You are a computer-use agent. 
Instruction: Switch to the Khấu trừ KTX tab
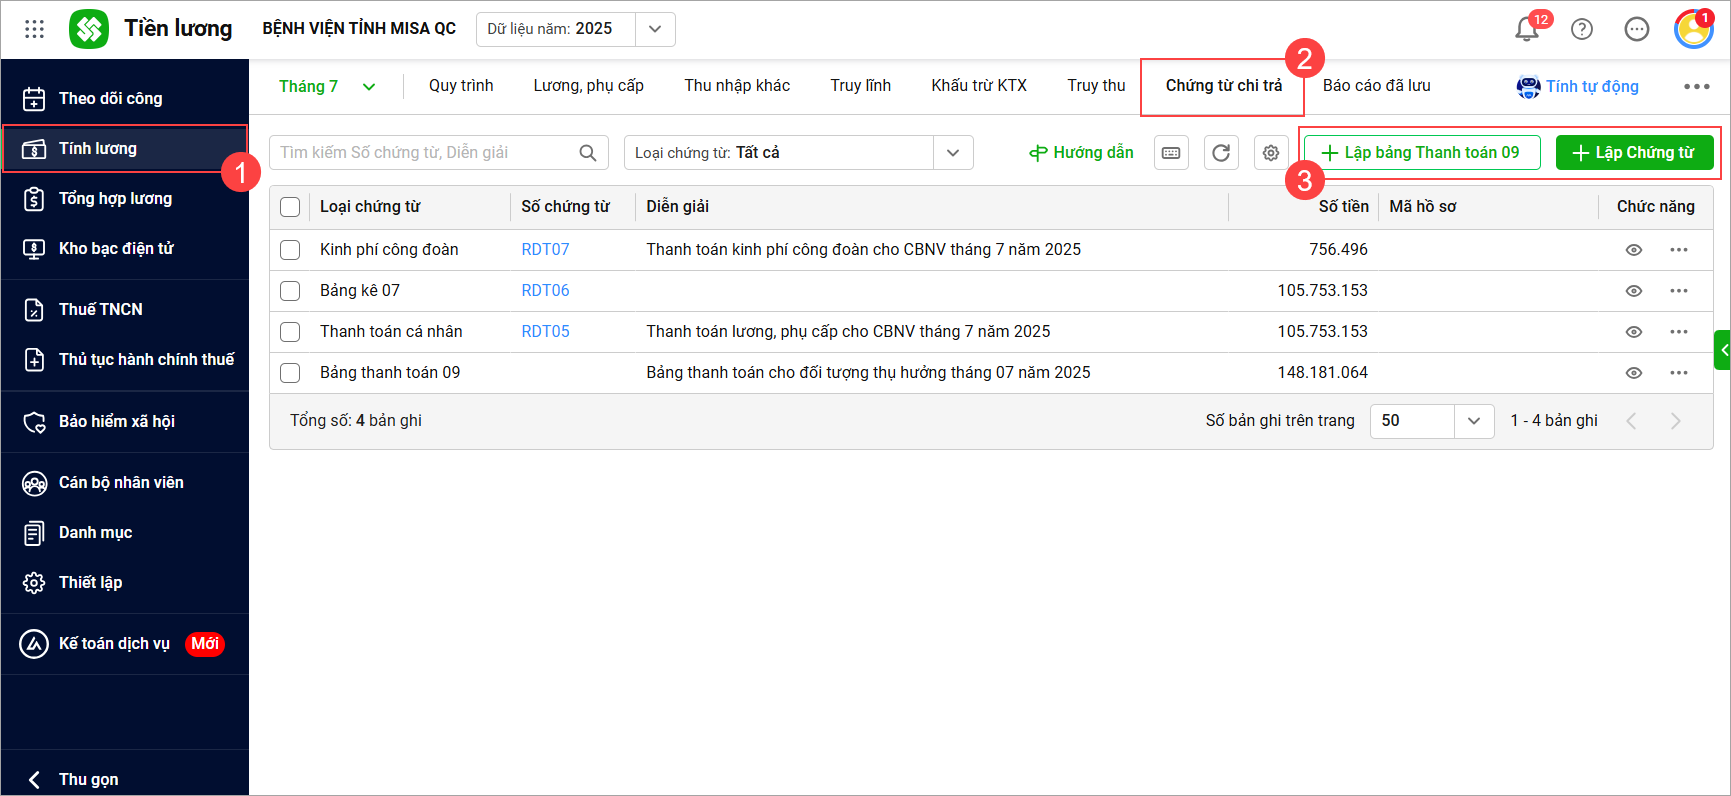click(x=979, y=86)
